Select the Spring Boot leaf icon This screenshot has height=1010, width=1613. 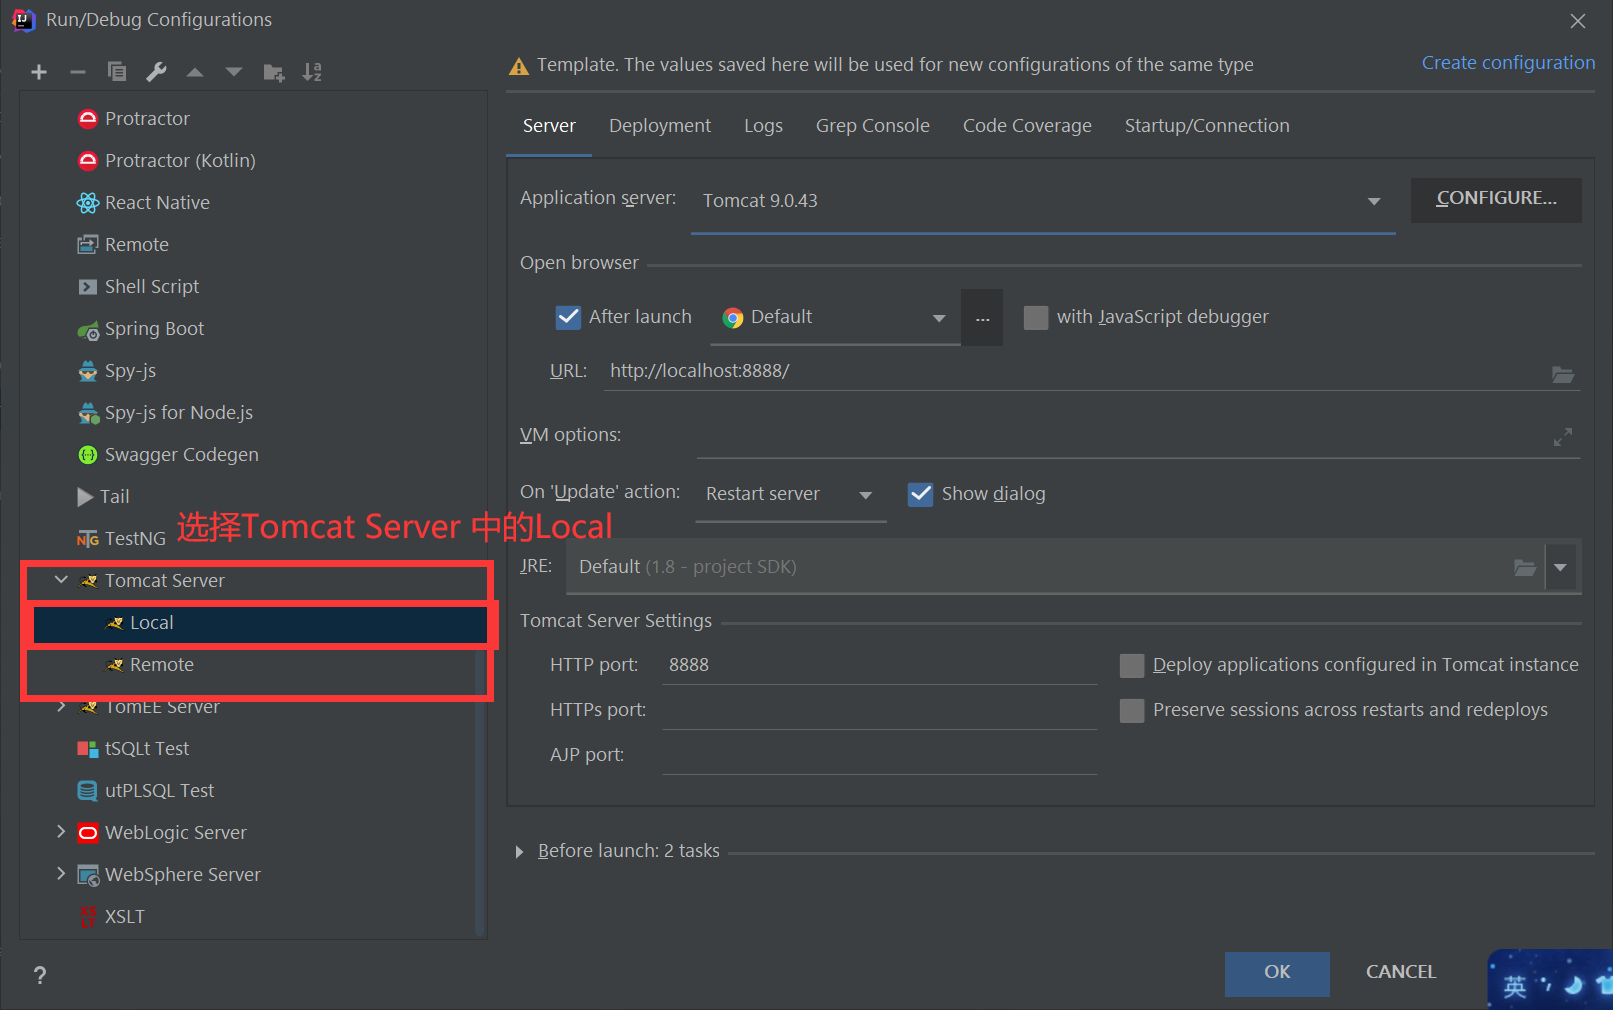[88, 330]
